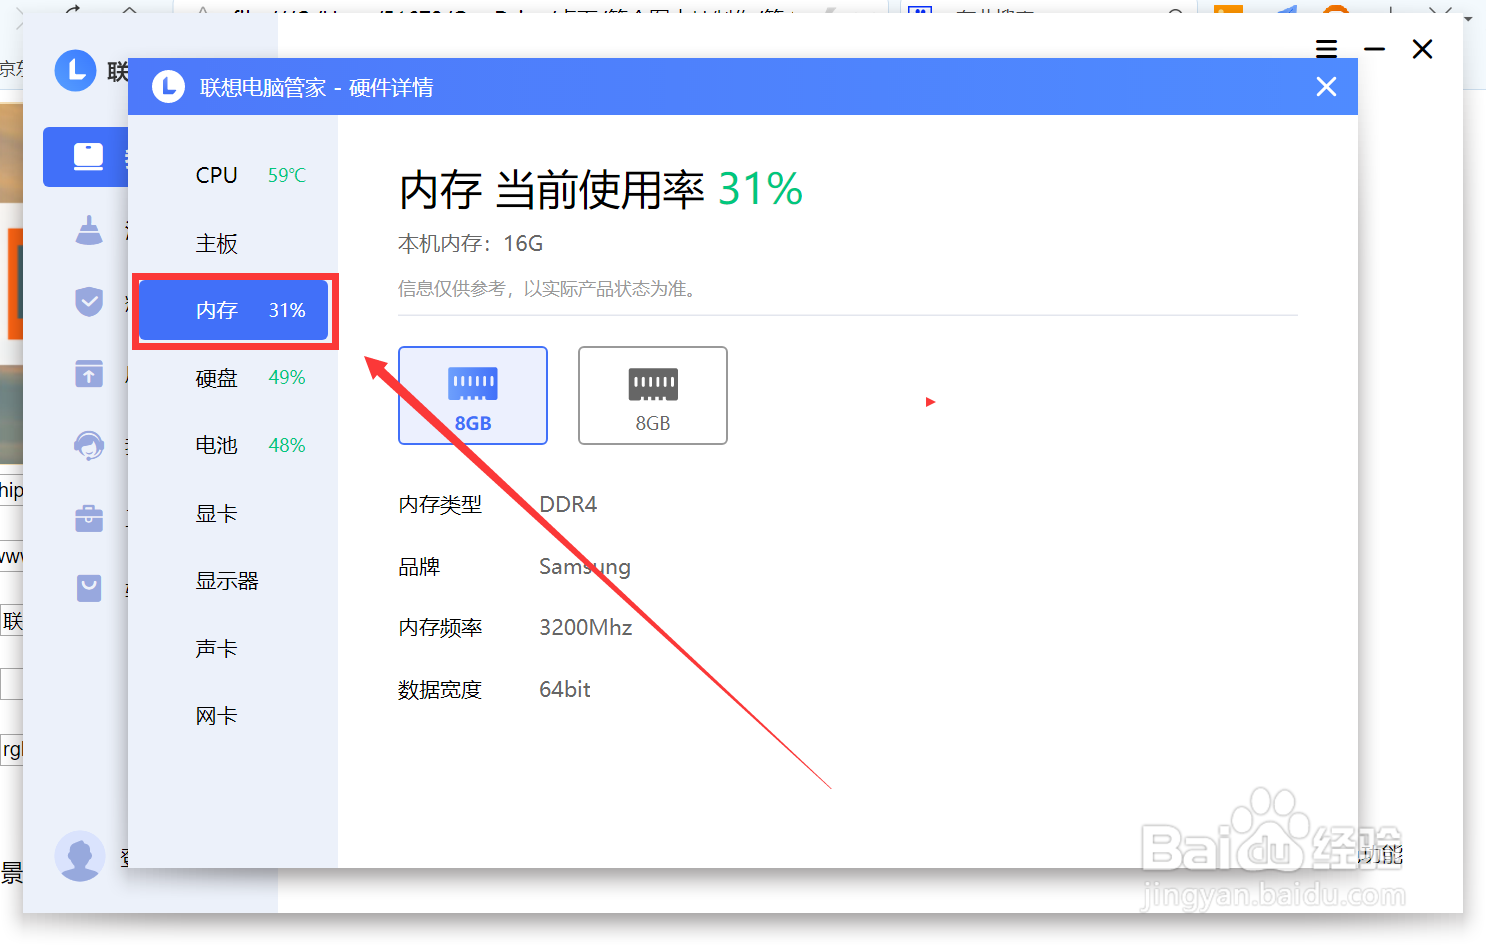Select the 显卡 graphics card entry
1486x946 pixels.
(x=216, y=513)
